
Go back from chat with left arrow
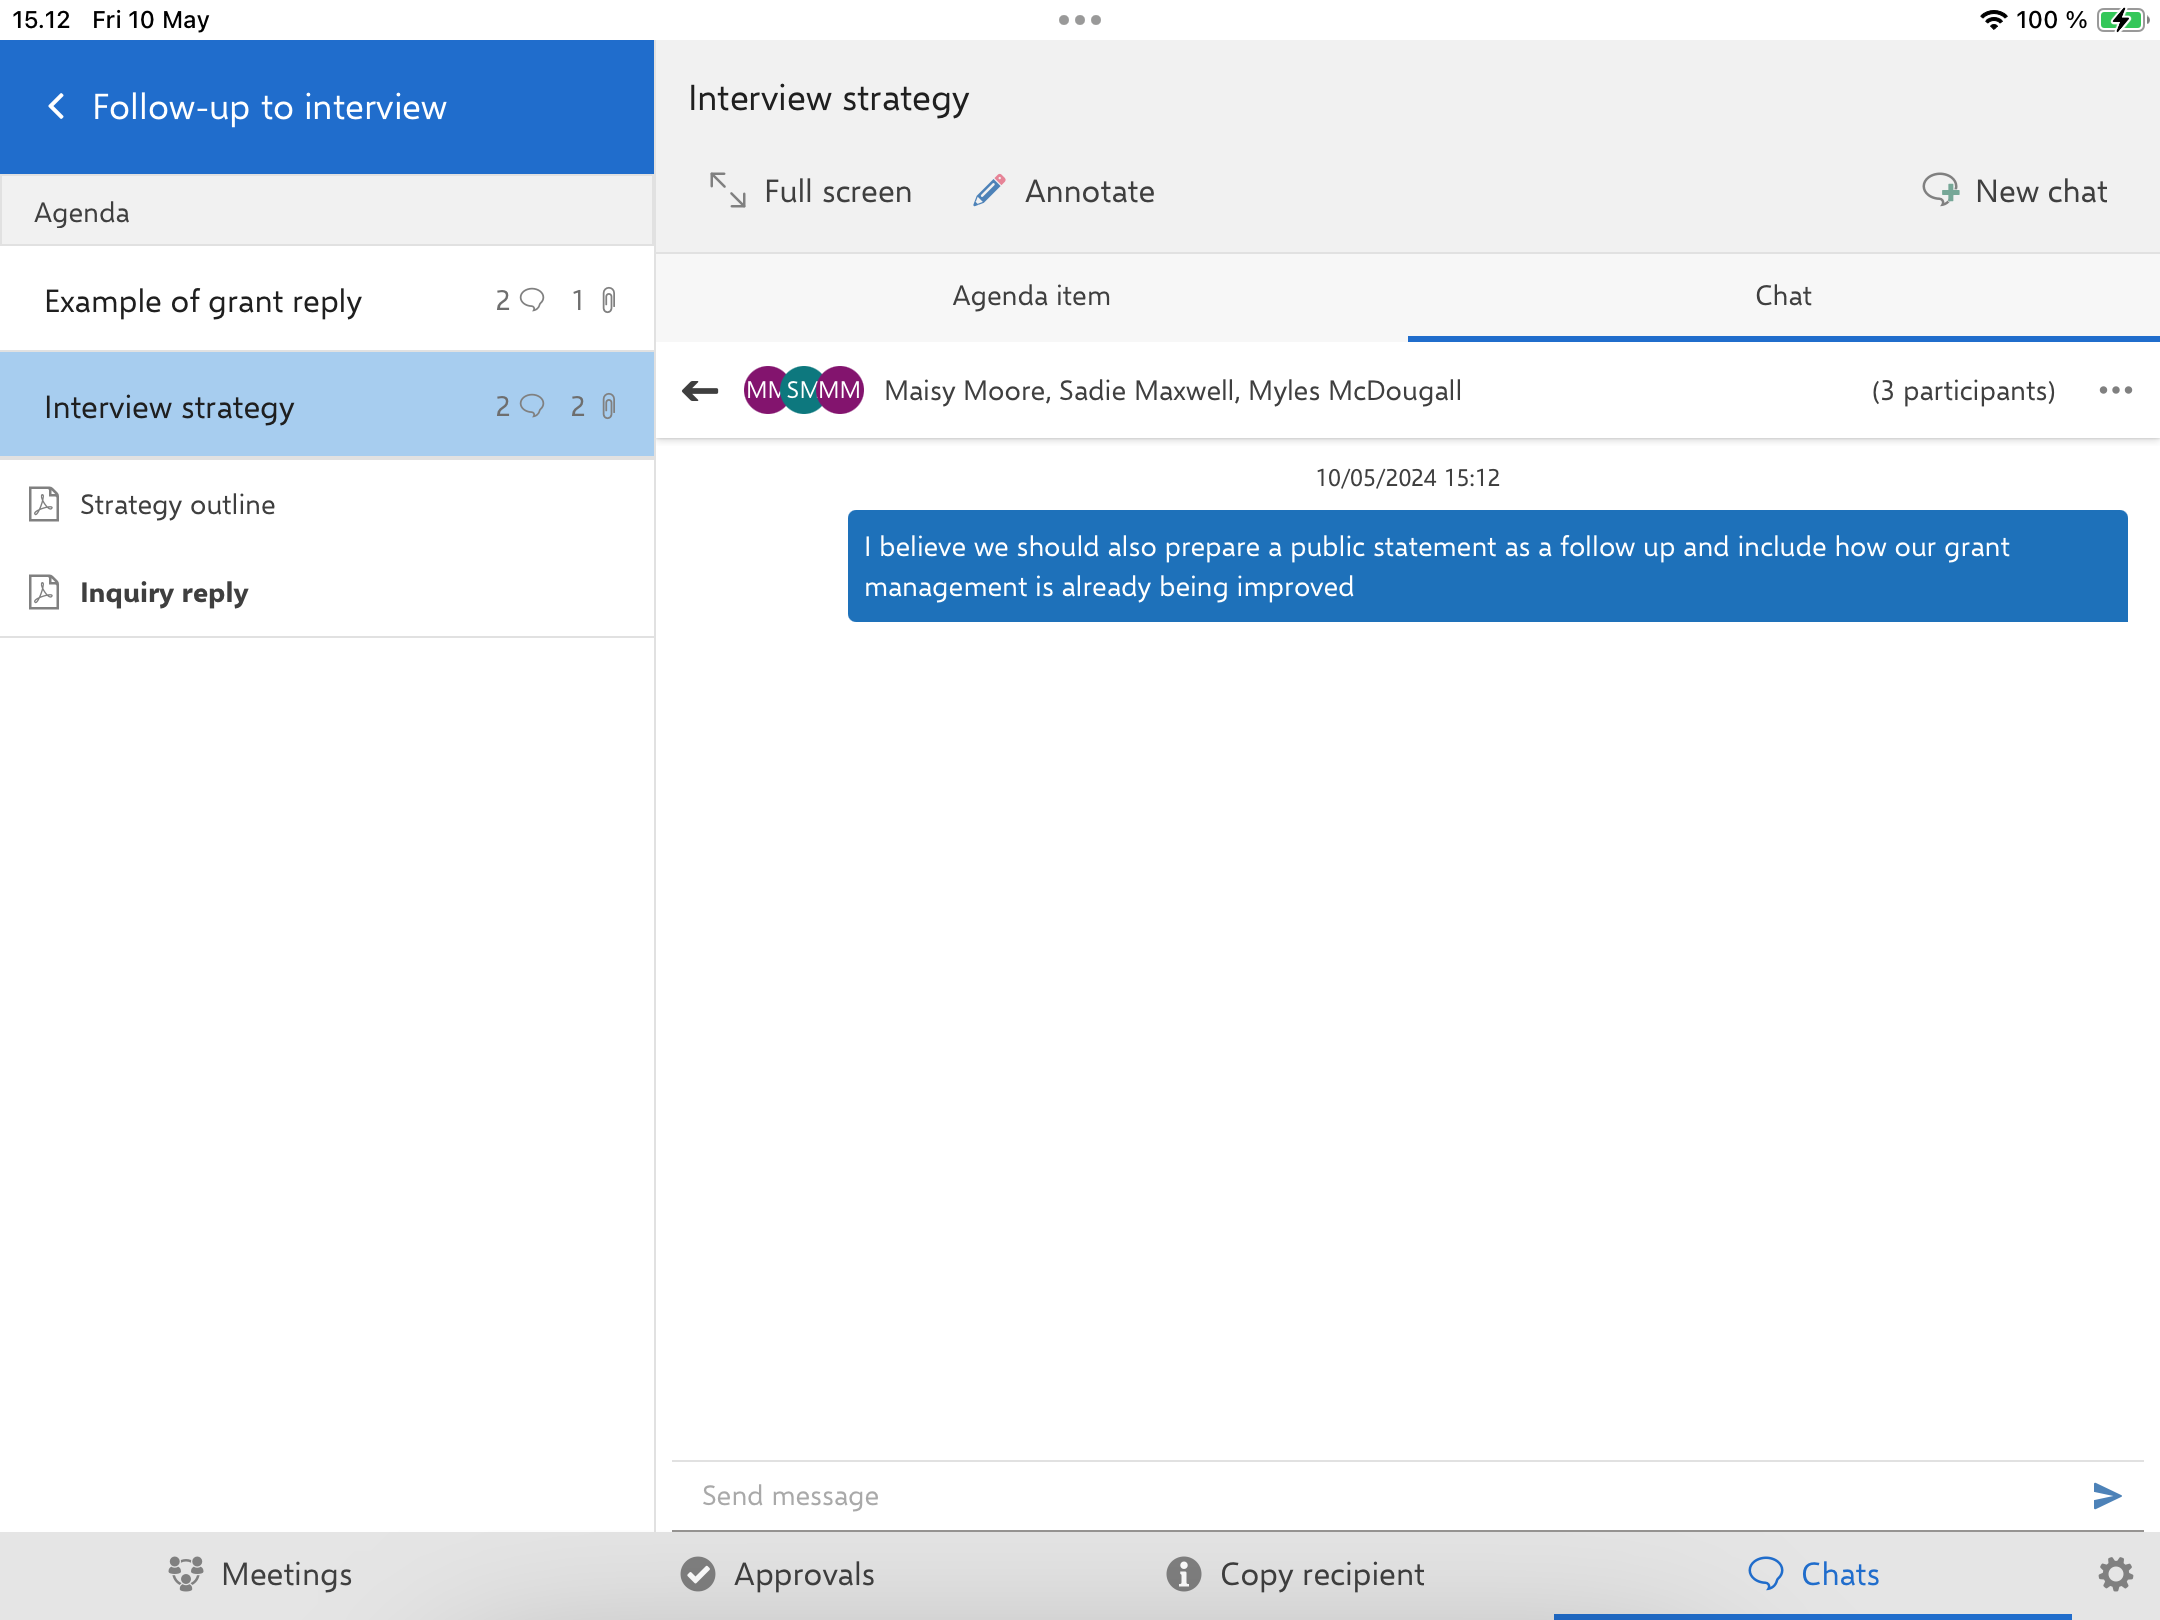point(700,390)
